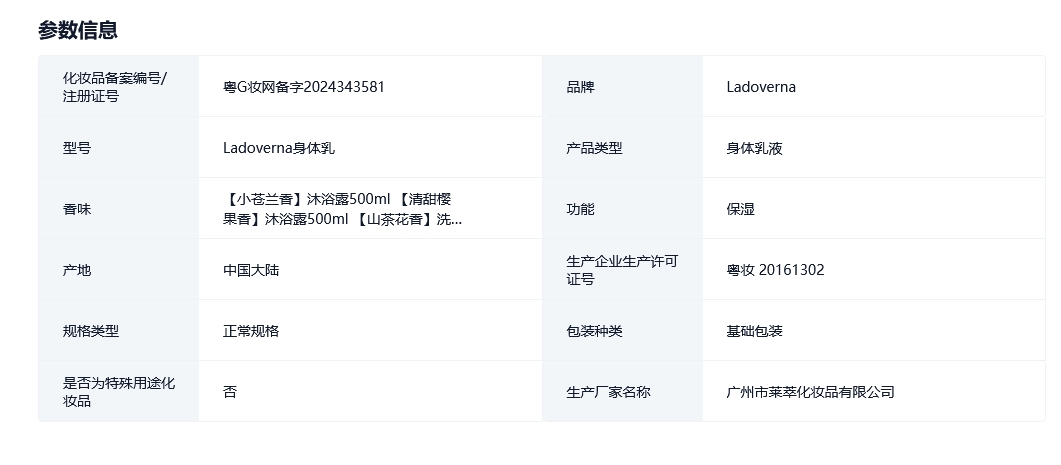Click the 是否为特殊用途化妆品 label

pyautogui.click(x=118, y=391)
